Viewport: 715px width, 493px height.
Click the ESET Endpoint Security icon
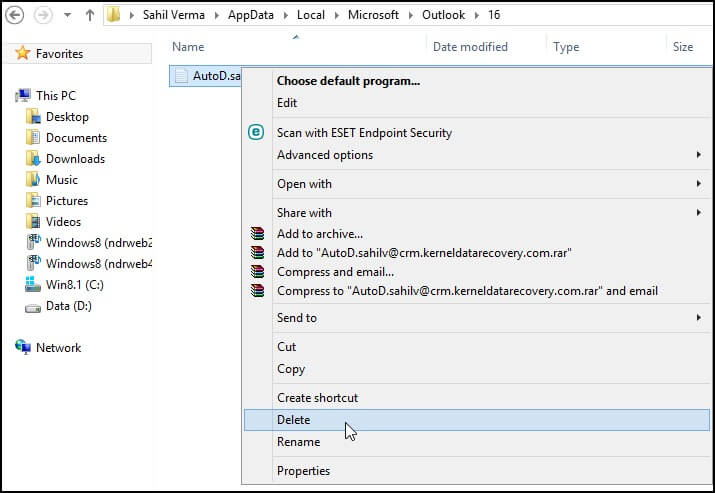[256, 132]
